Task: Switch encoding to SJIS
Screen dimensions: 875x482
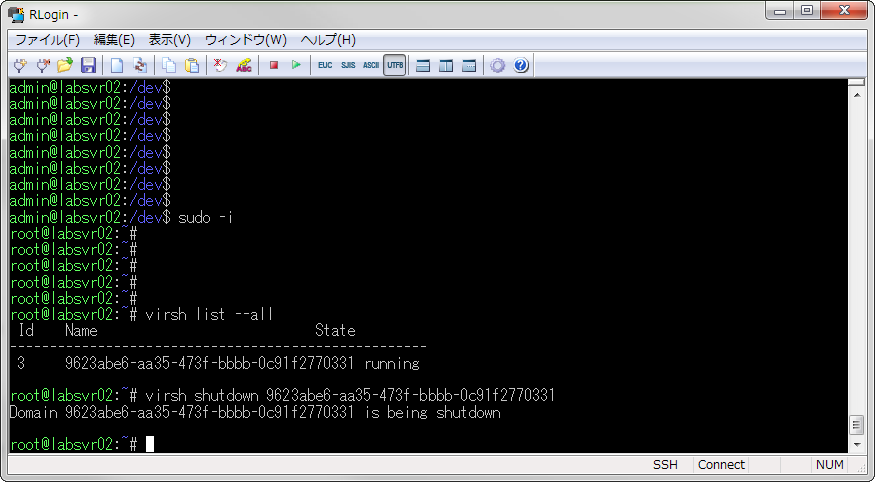Action: tap(348, 65)
